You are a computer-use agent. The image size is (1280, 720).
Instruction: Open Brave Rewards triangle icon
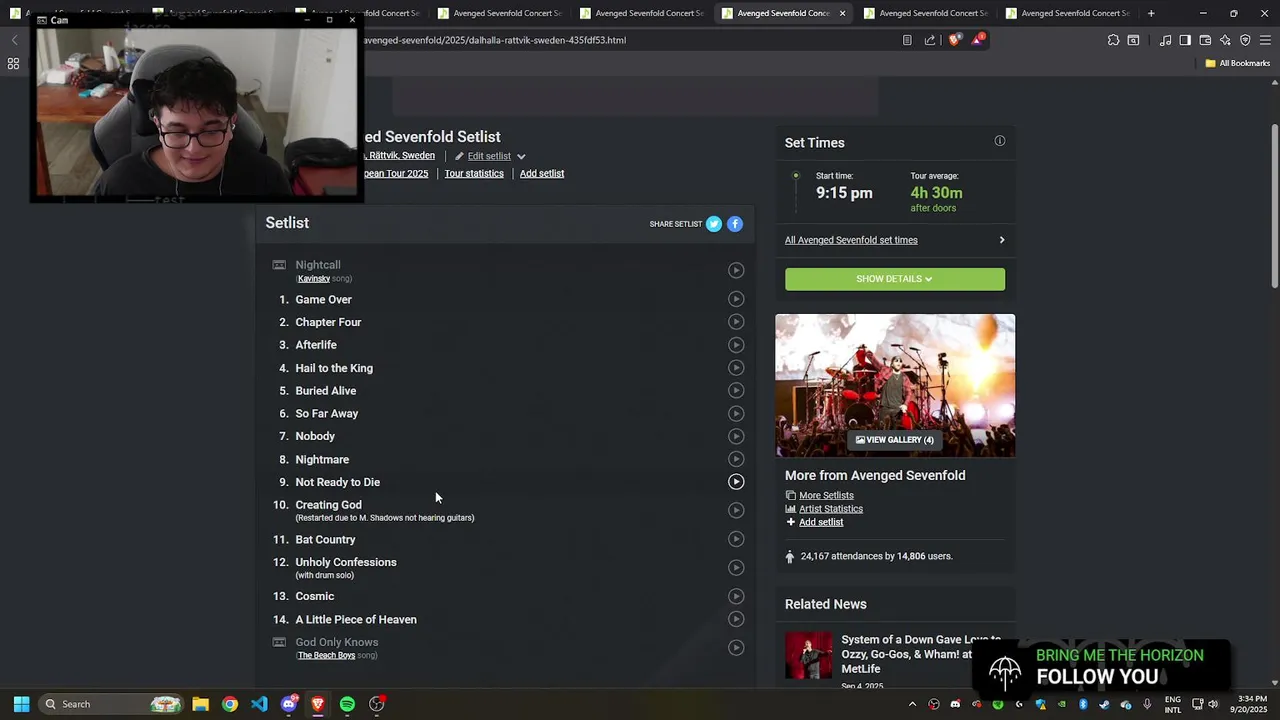tap(977, 40)
